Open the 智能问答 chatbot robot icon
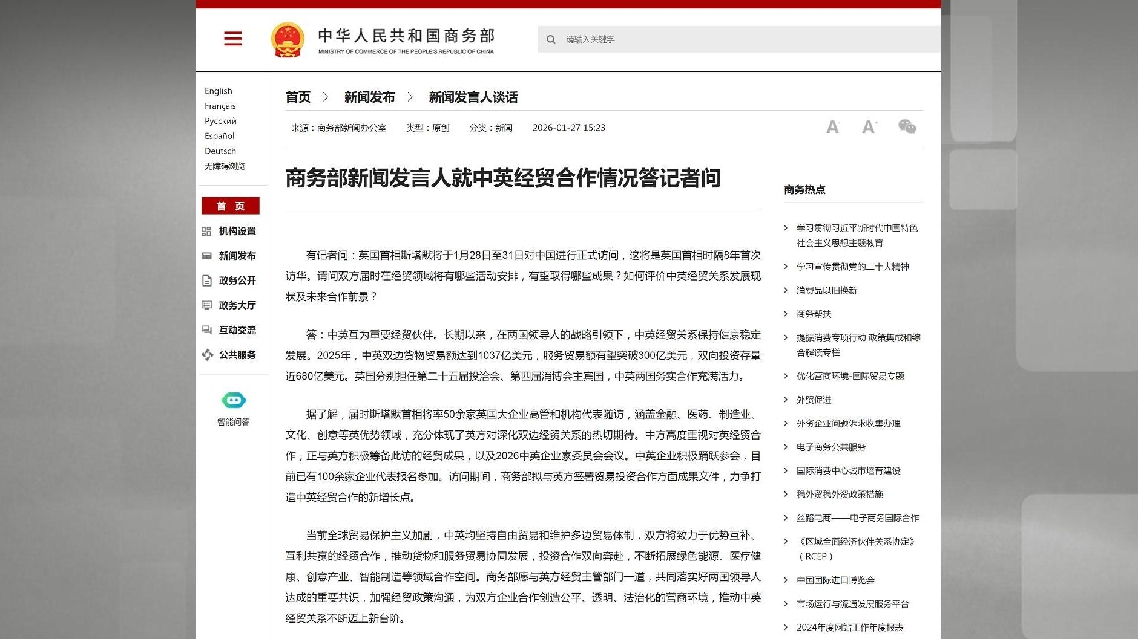Screen dimensions: 1138x639 [233, 401]
